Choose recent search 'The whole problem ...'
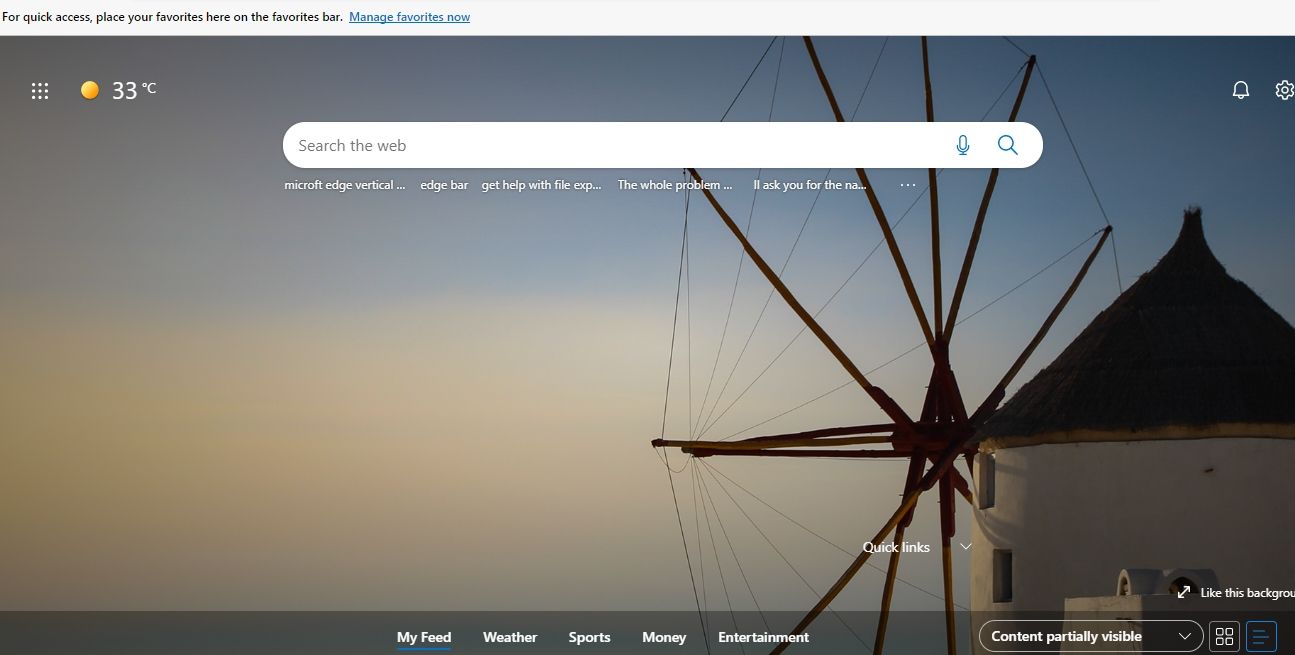 click(675, 185)
